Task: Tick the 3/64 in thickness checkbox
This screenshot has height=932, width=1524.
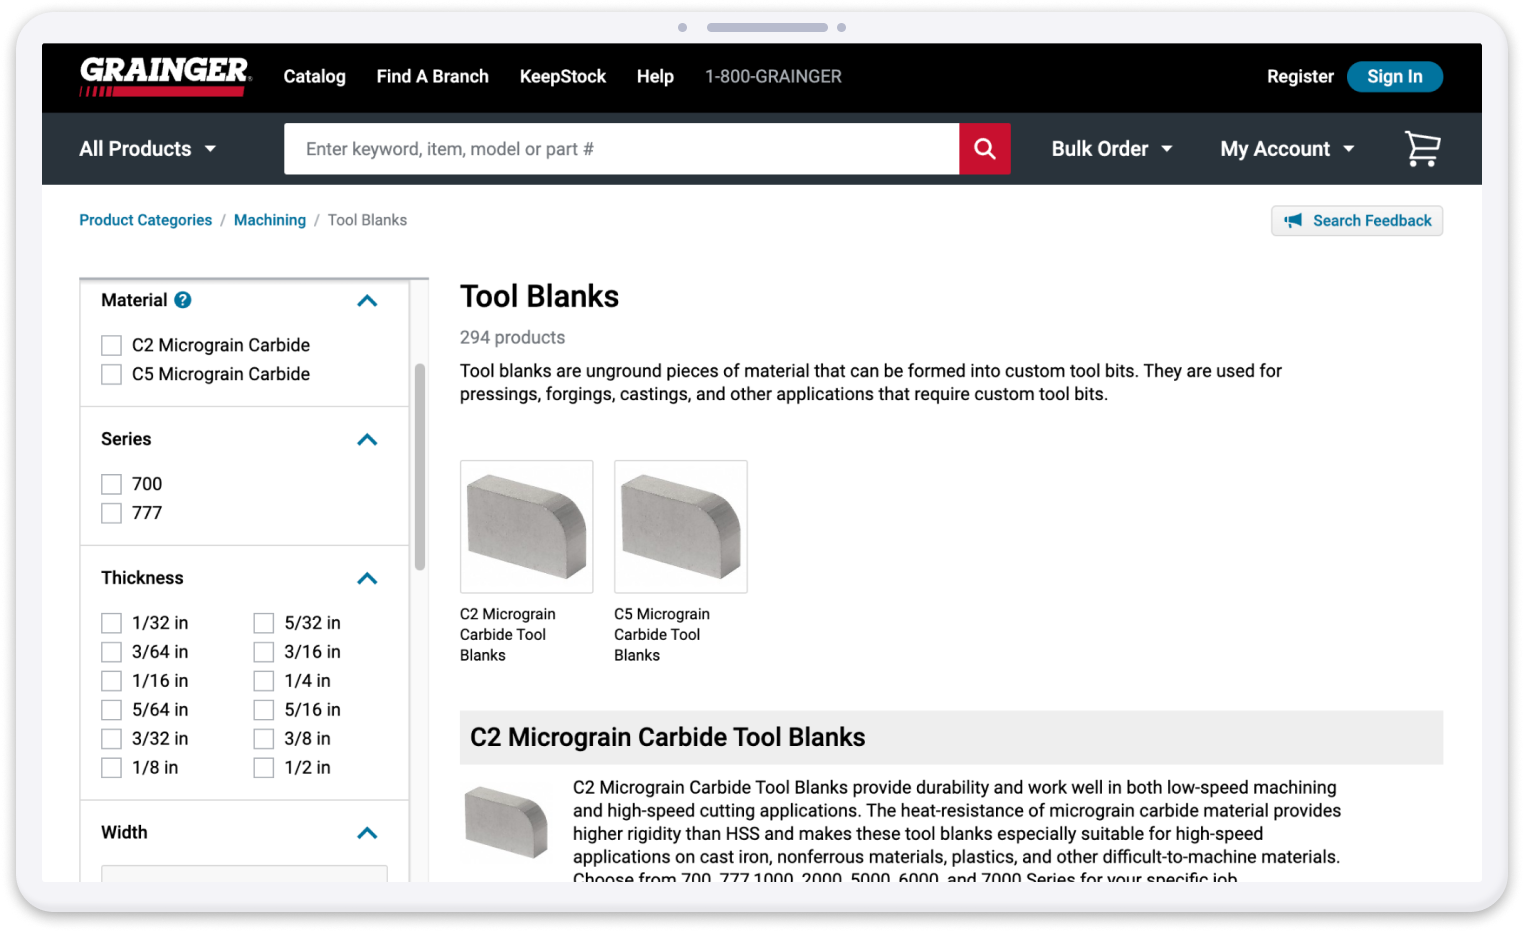Action: coord(111,652)
